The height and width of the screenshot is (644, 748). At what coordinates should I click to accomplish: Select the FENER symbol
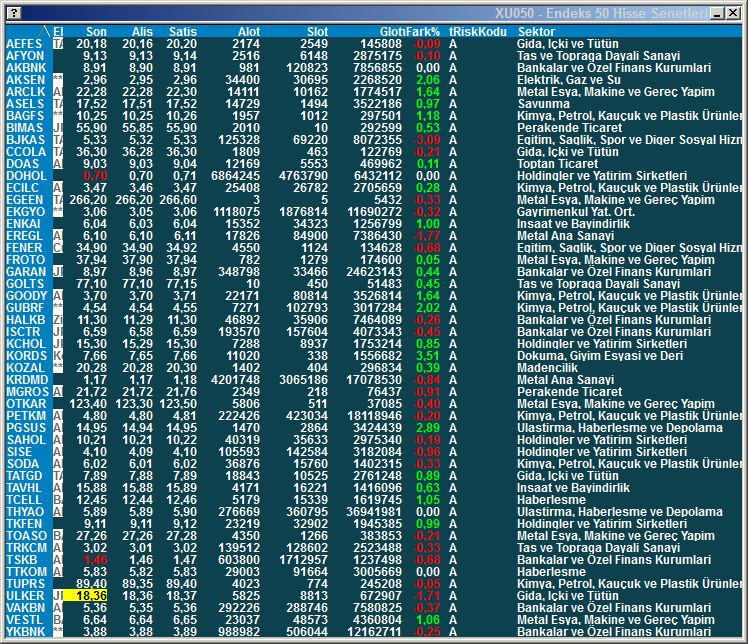24,248
